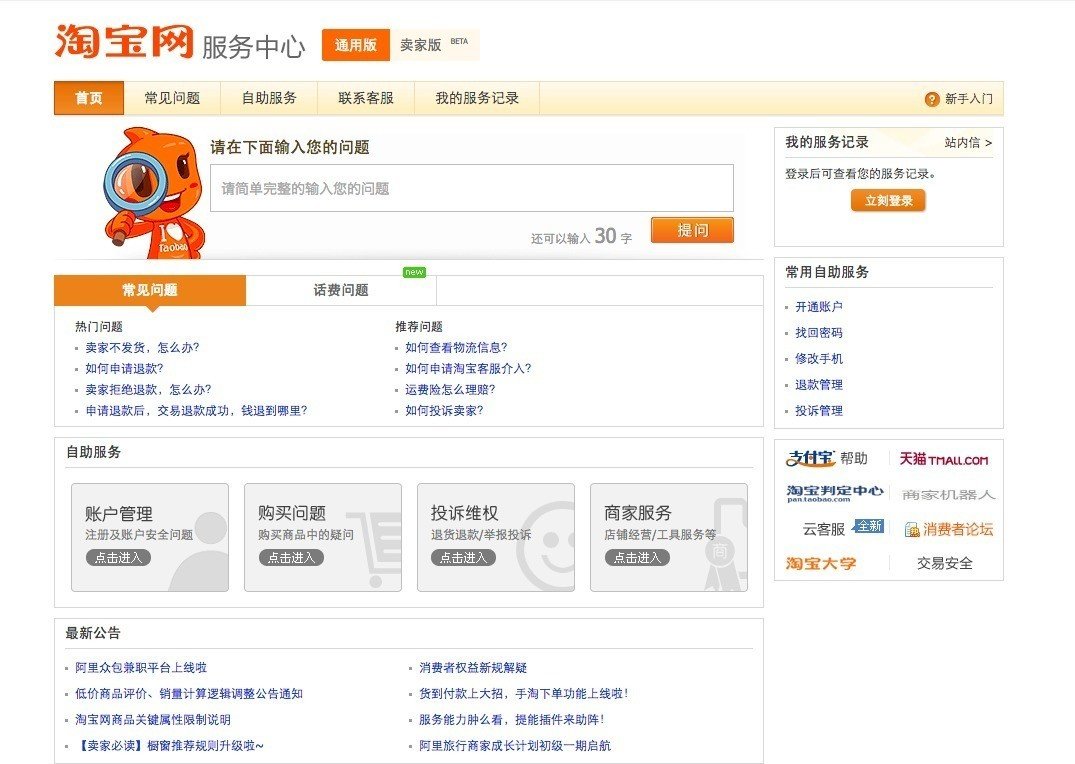Viewport: 1075px width, 764px height.
Task: Open the 淘宝大学 logo link
Action: pos(821,564)
